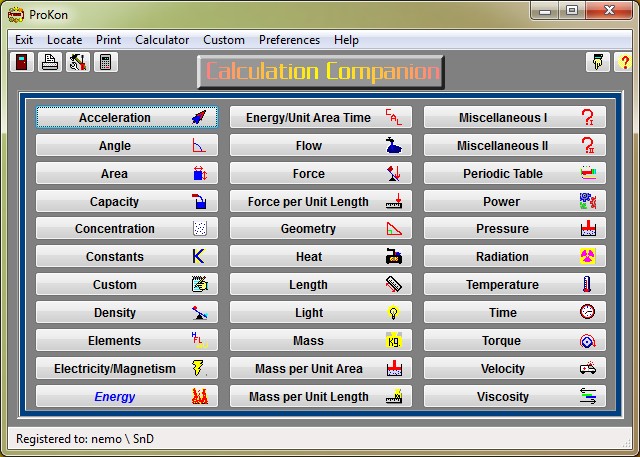Open the Energy conversion category
Image resolution: width=640 pixels, height=457 pixels.
[115, 397]
